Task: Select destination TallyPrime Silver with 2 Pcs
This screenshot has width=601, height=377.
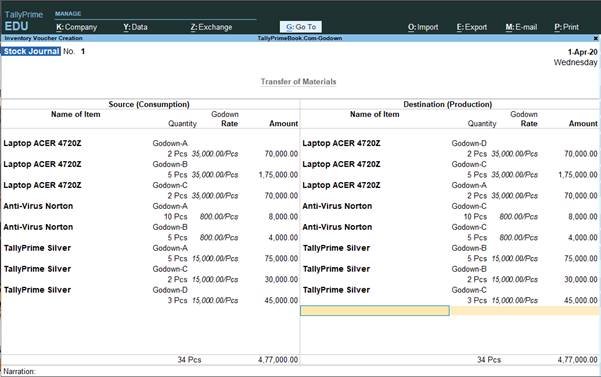Action: pyautogui.click(x=336, y=269)
